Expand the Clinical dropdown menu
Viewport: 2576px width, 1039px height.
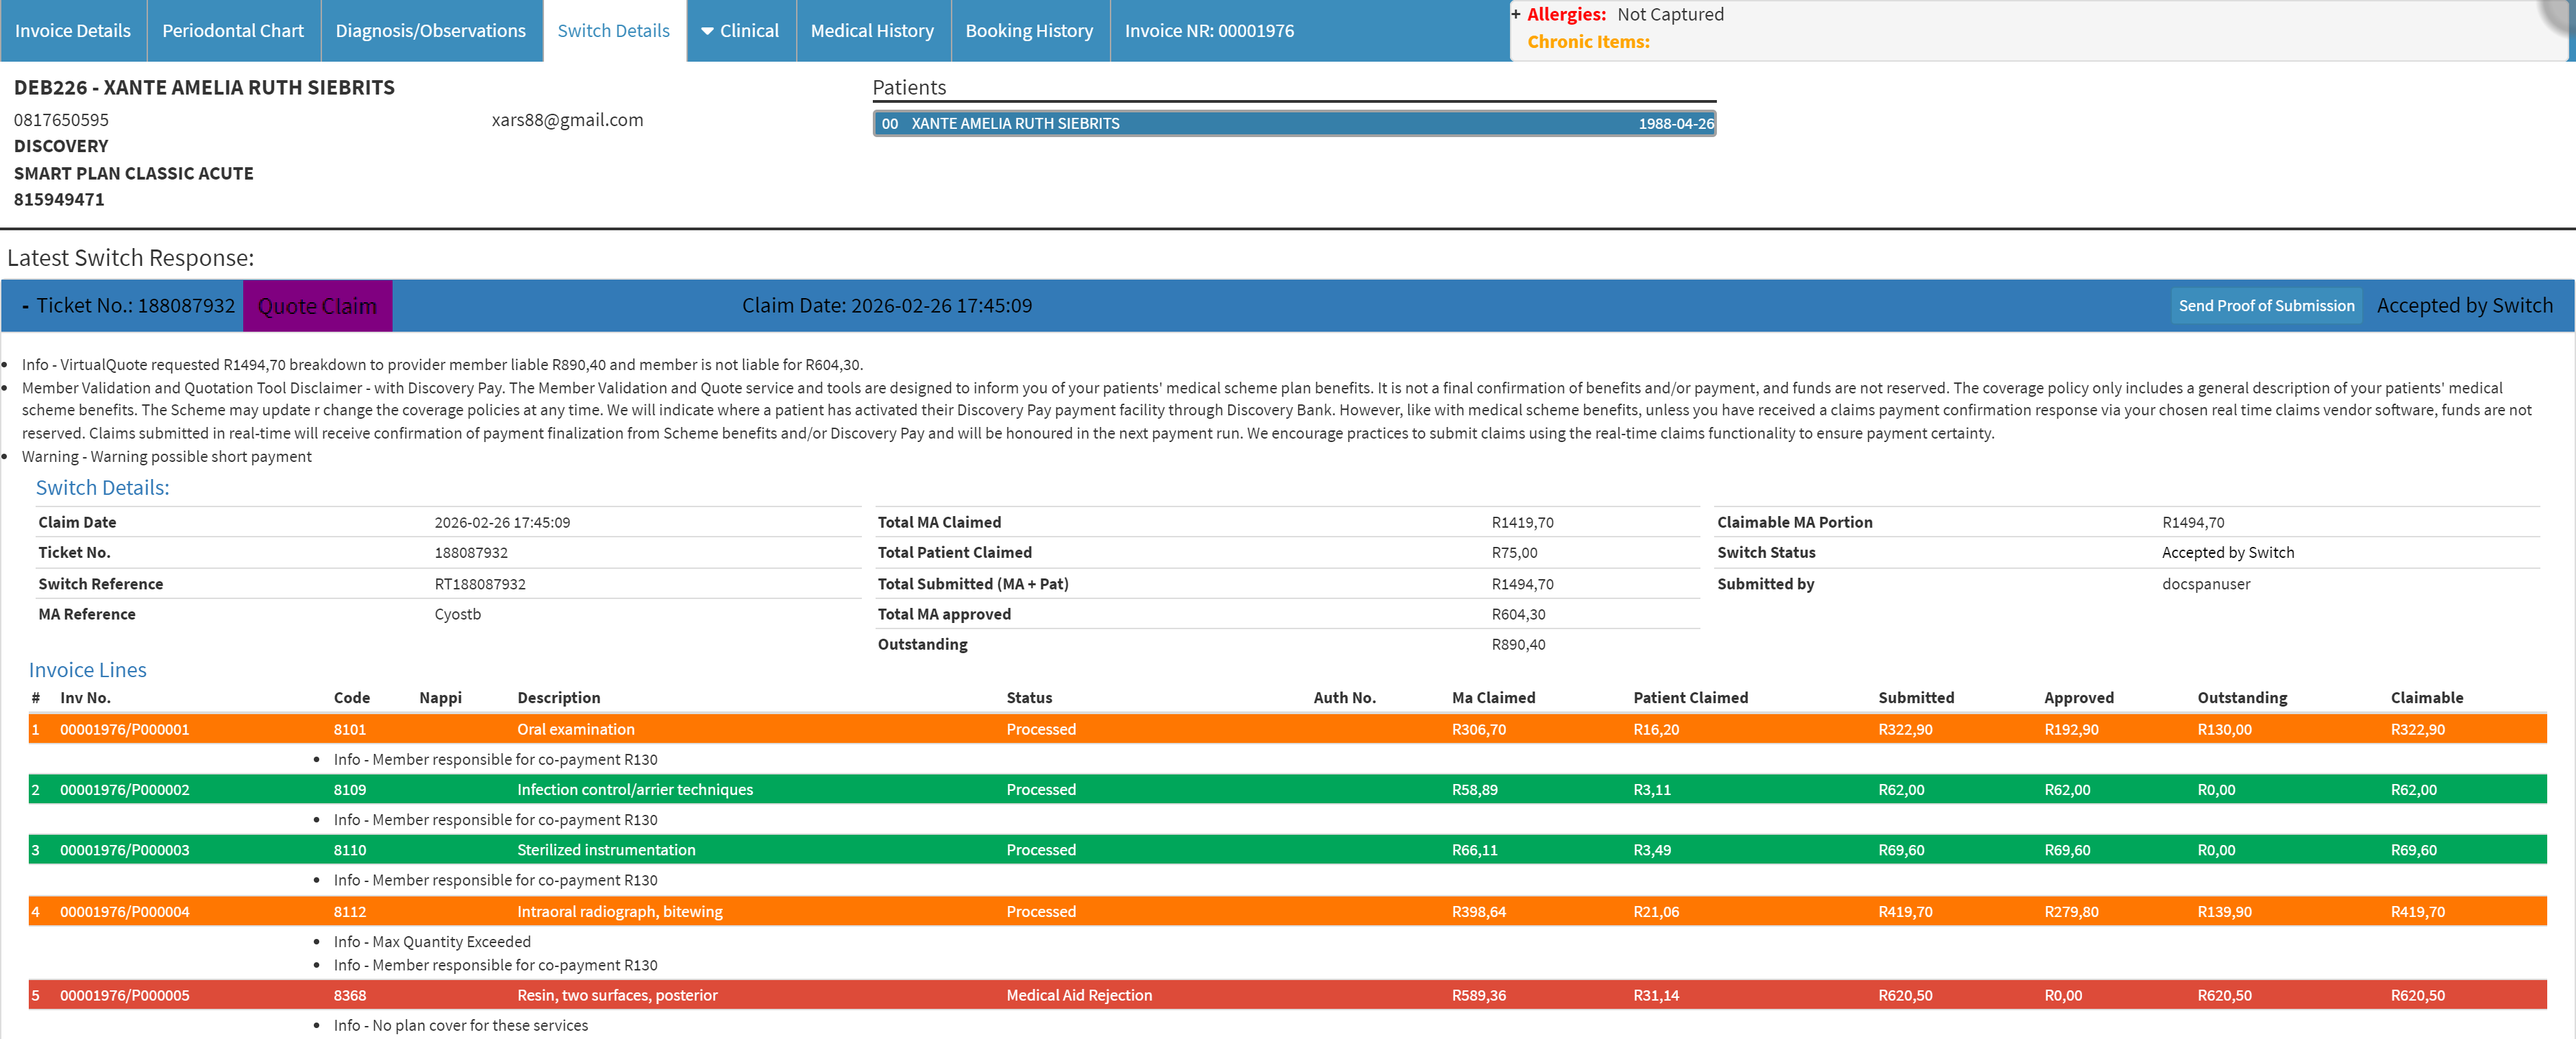pos(740,31)
